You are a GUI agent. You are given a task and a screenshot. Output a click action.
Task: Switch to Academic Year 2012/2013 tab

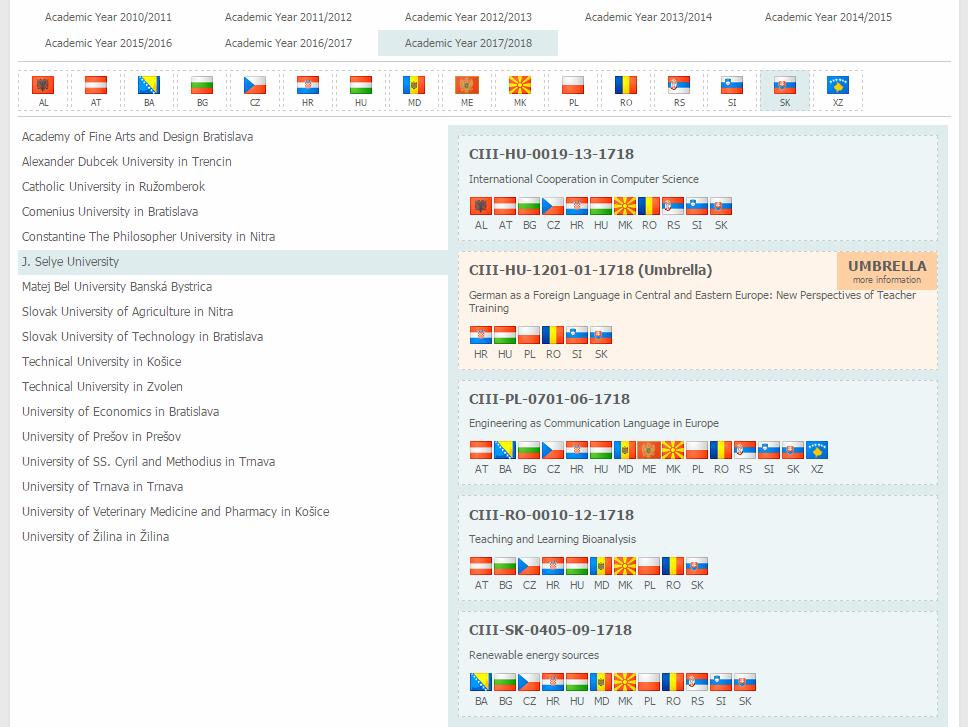[x=468, y=17]
